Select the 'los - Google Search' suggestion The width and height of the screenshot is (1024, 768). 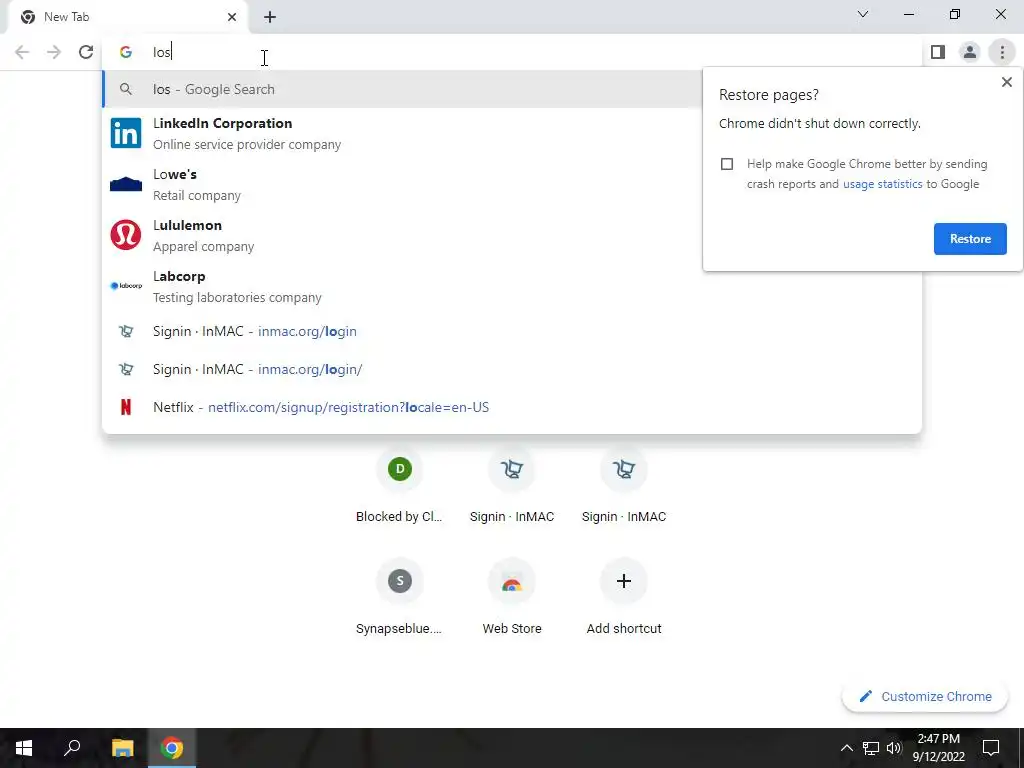pos(402,89)
